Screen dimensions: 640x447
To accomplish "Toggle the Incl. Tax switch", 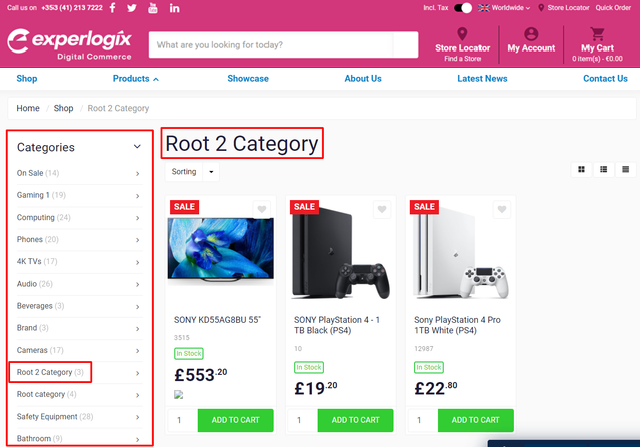I will point(463,8).
